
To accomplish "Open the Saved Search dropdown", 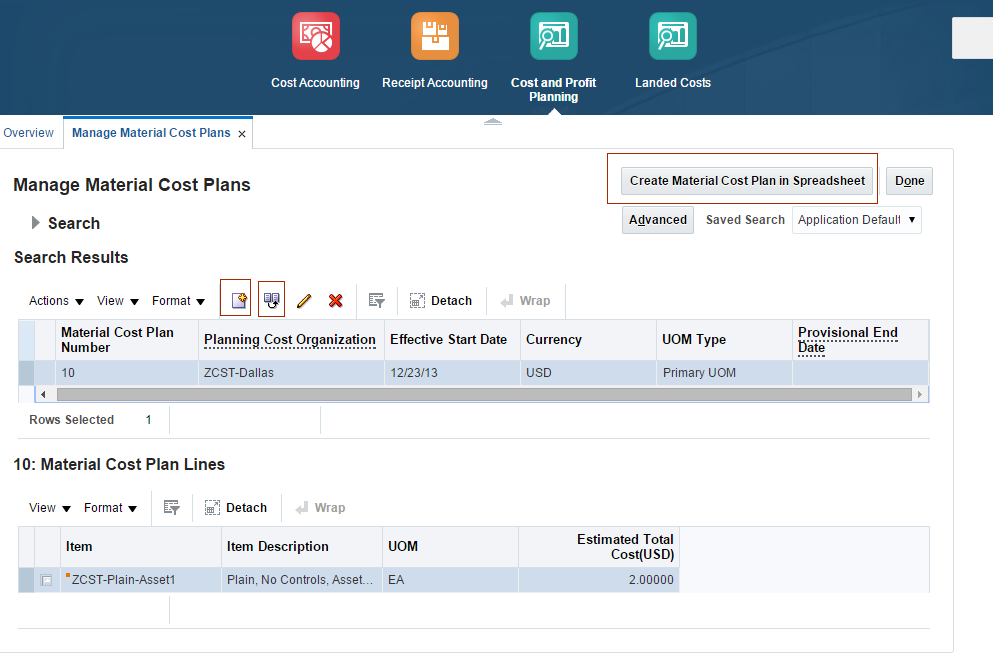I will click(x=856, y=220).
